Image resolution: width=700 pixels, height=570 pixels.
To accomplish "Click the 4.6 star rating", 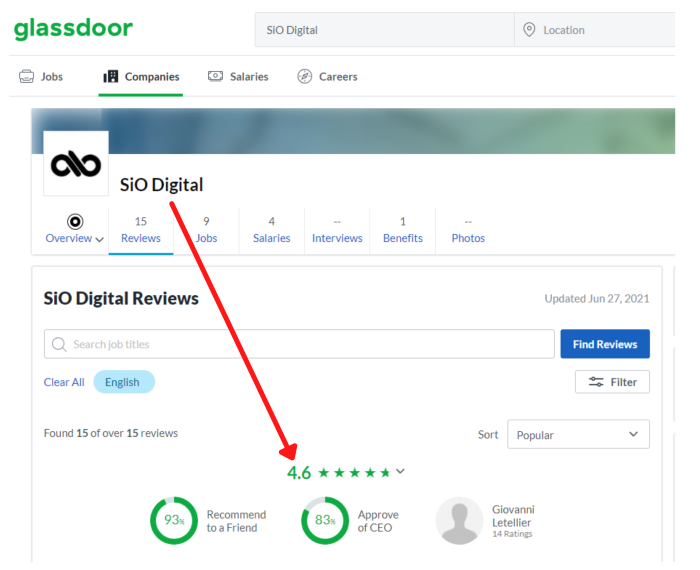I will pyautogui.click(x=340, y=472).
